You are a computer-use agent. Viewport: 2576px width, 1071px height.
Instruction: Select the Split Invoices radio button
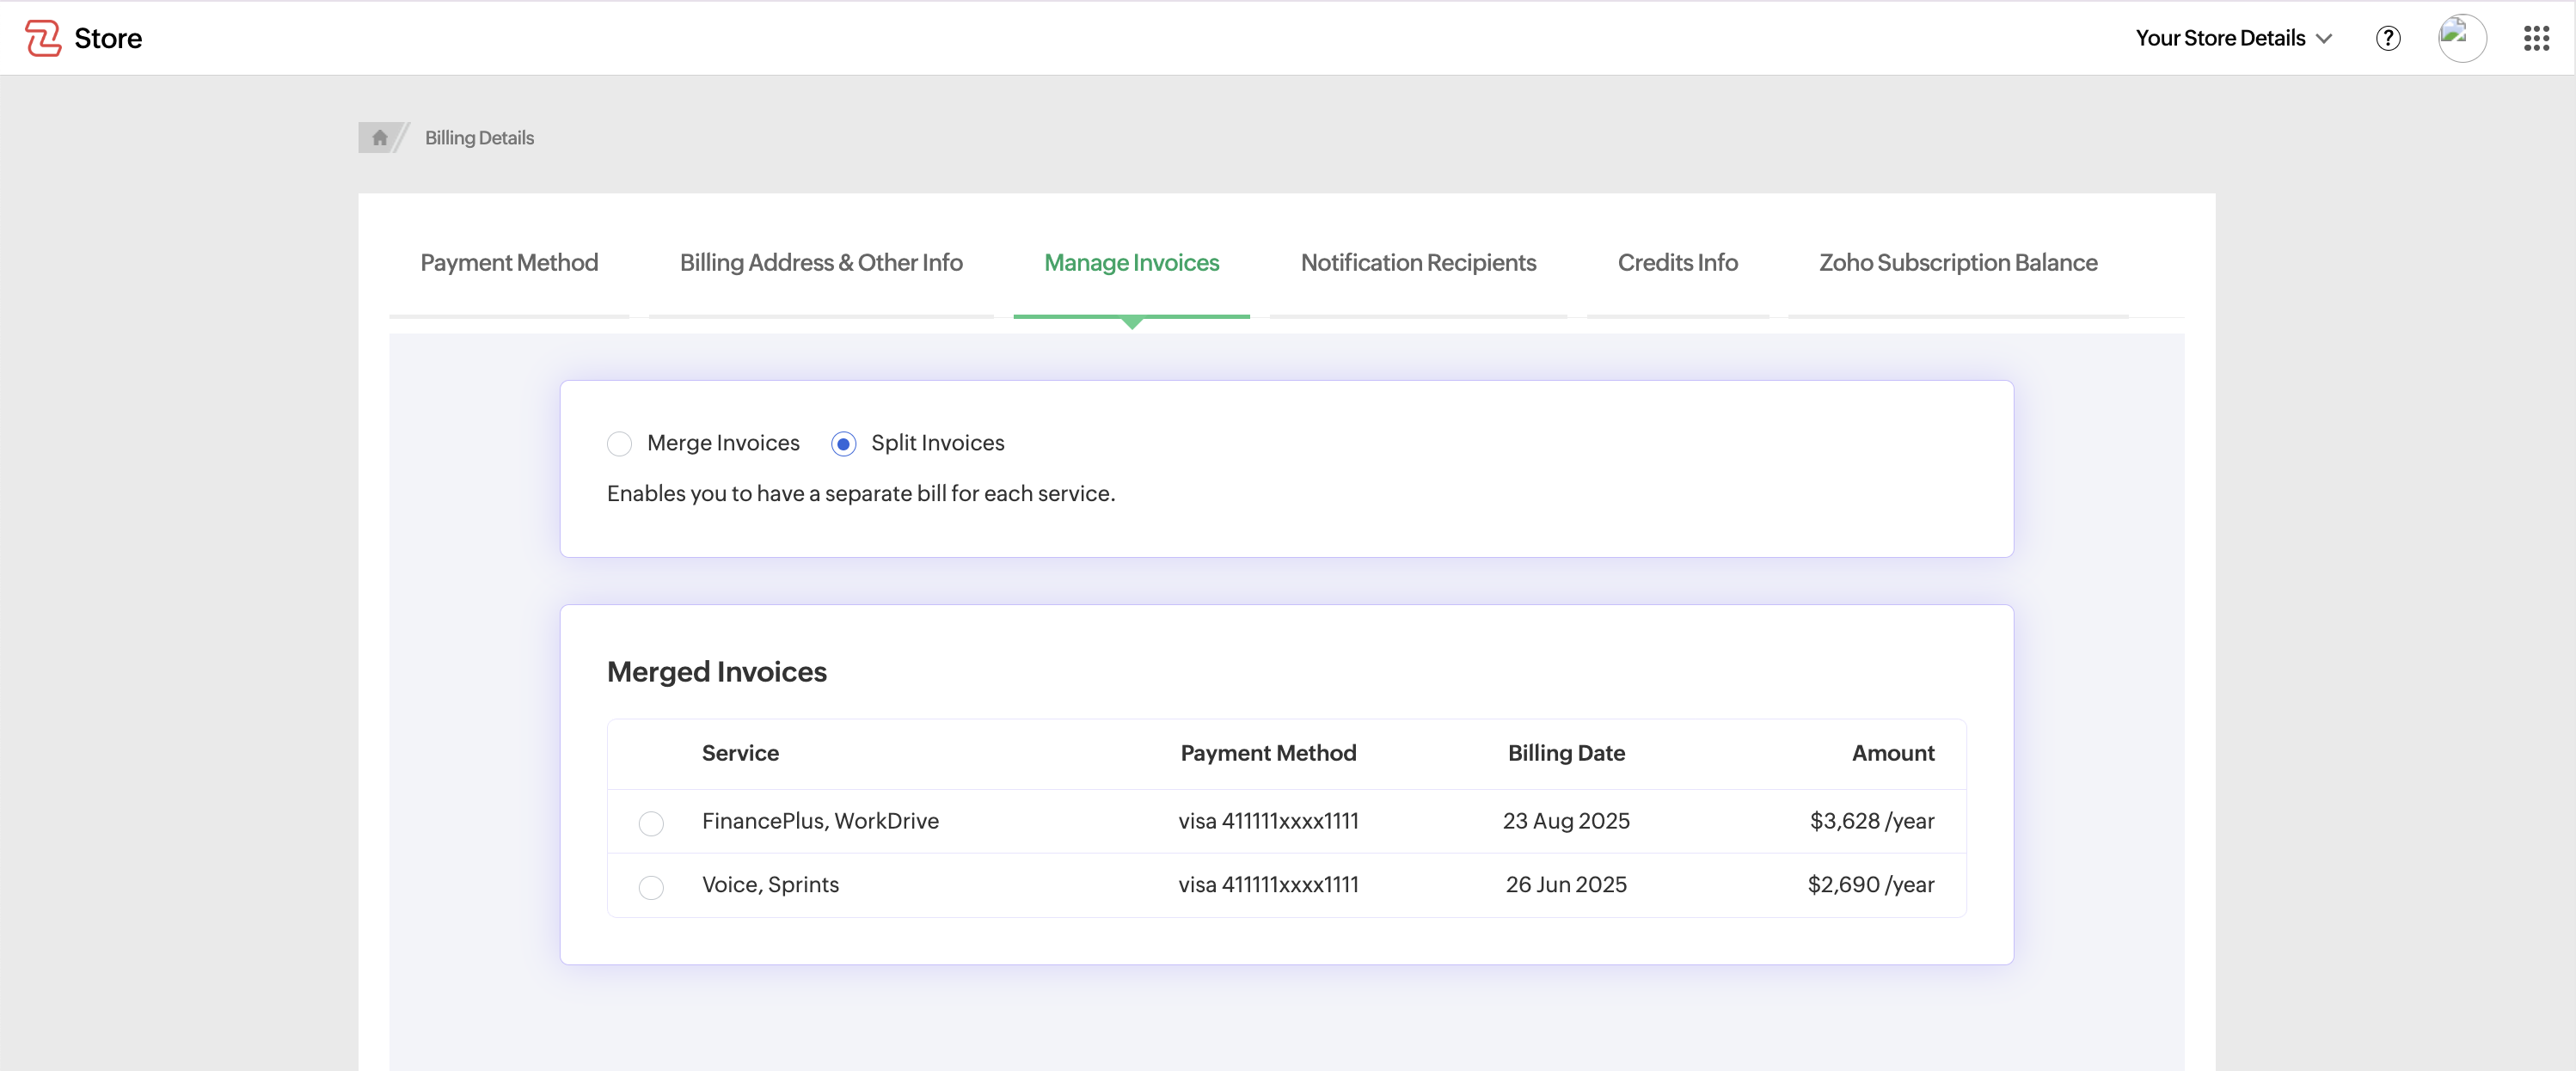(843, 444)
